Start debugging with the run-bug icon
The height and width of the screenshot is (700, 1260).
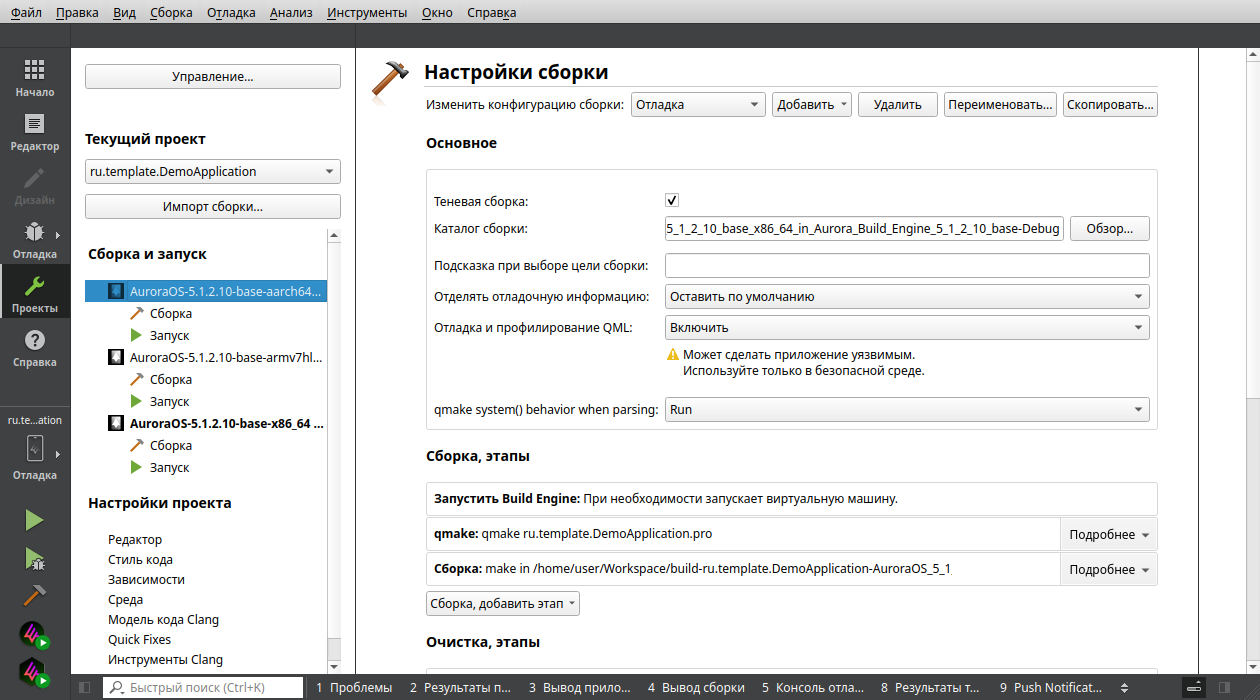click(x=35, y=558)
